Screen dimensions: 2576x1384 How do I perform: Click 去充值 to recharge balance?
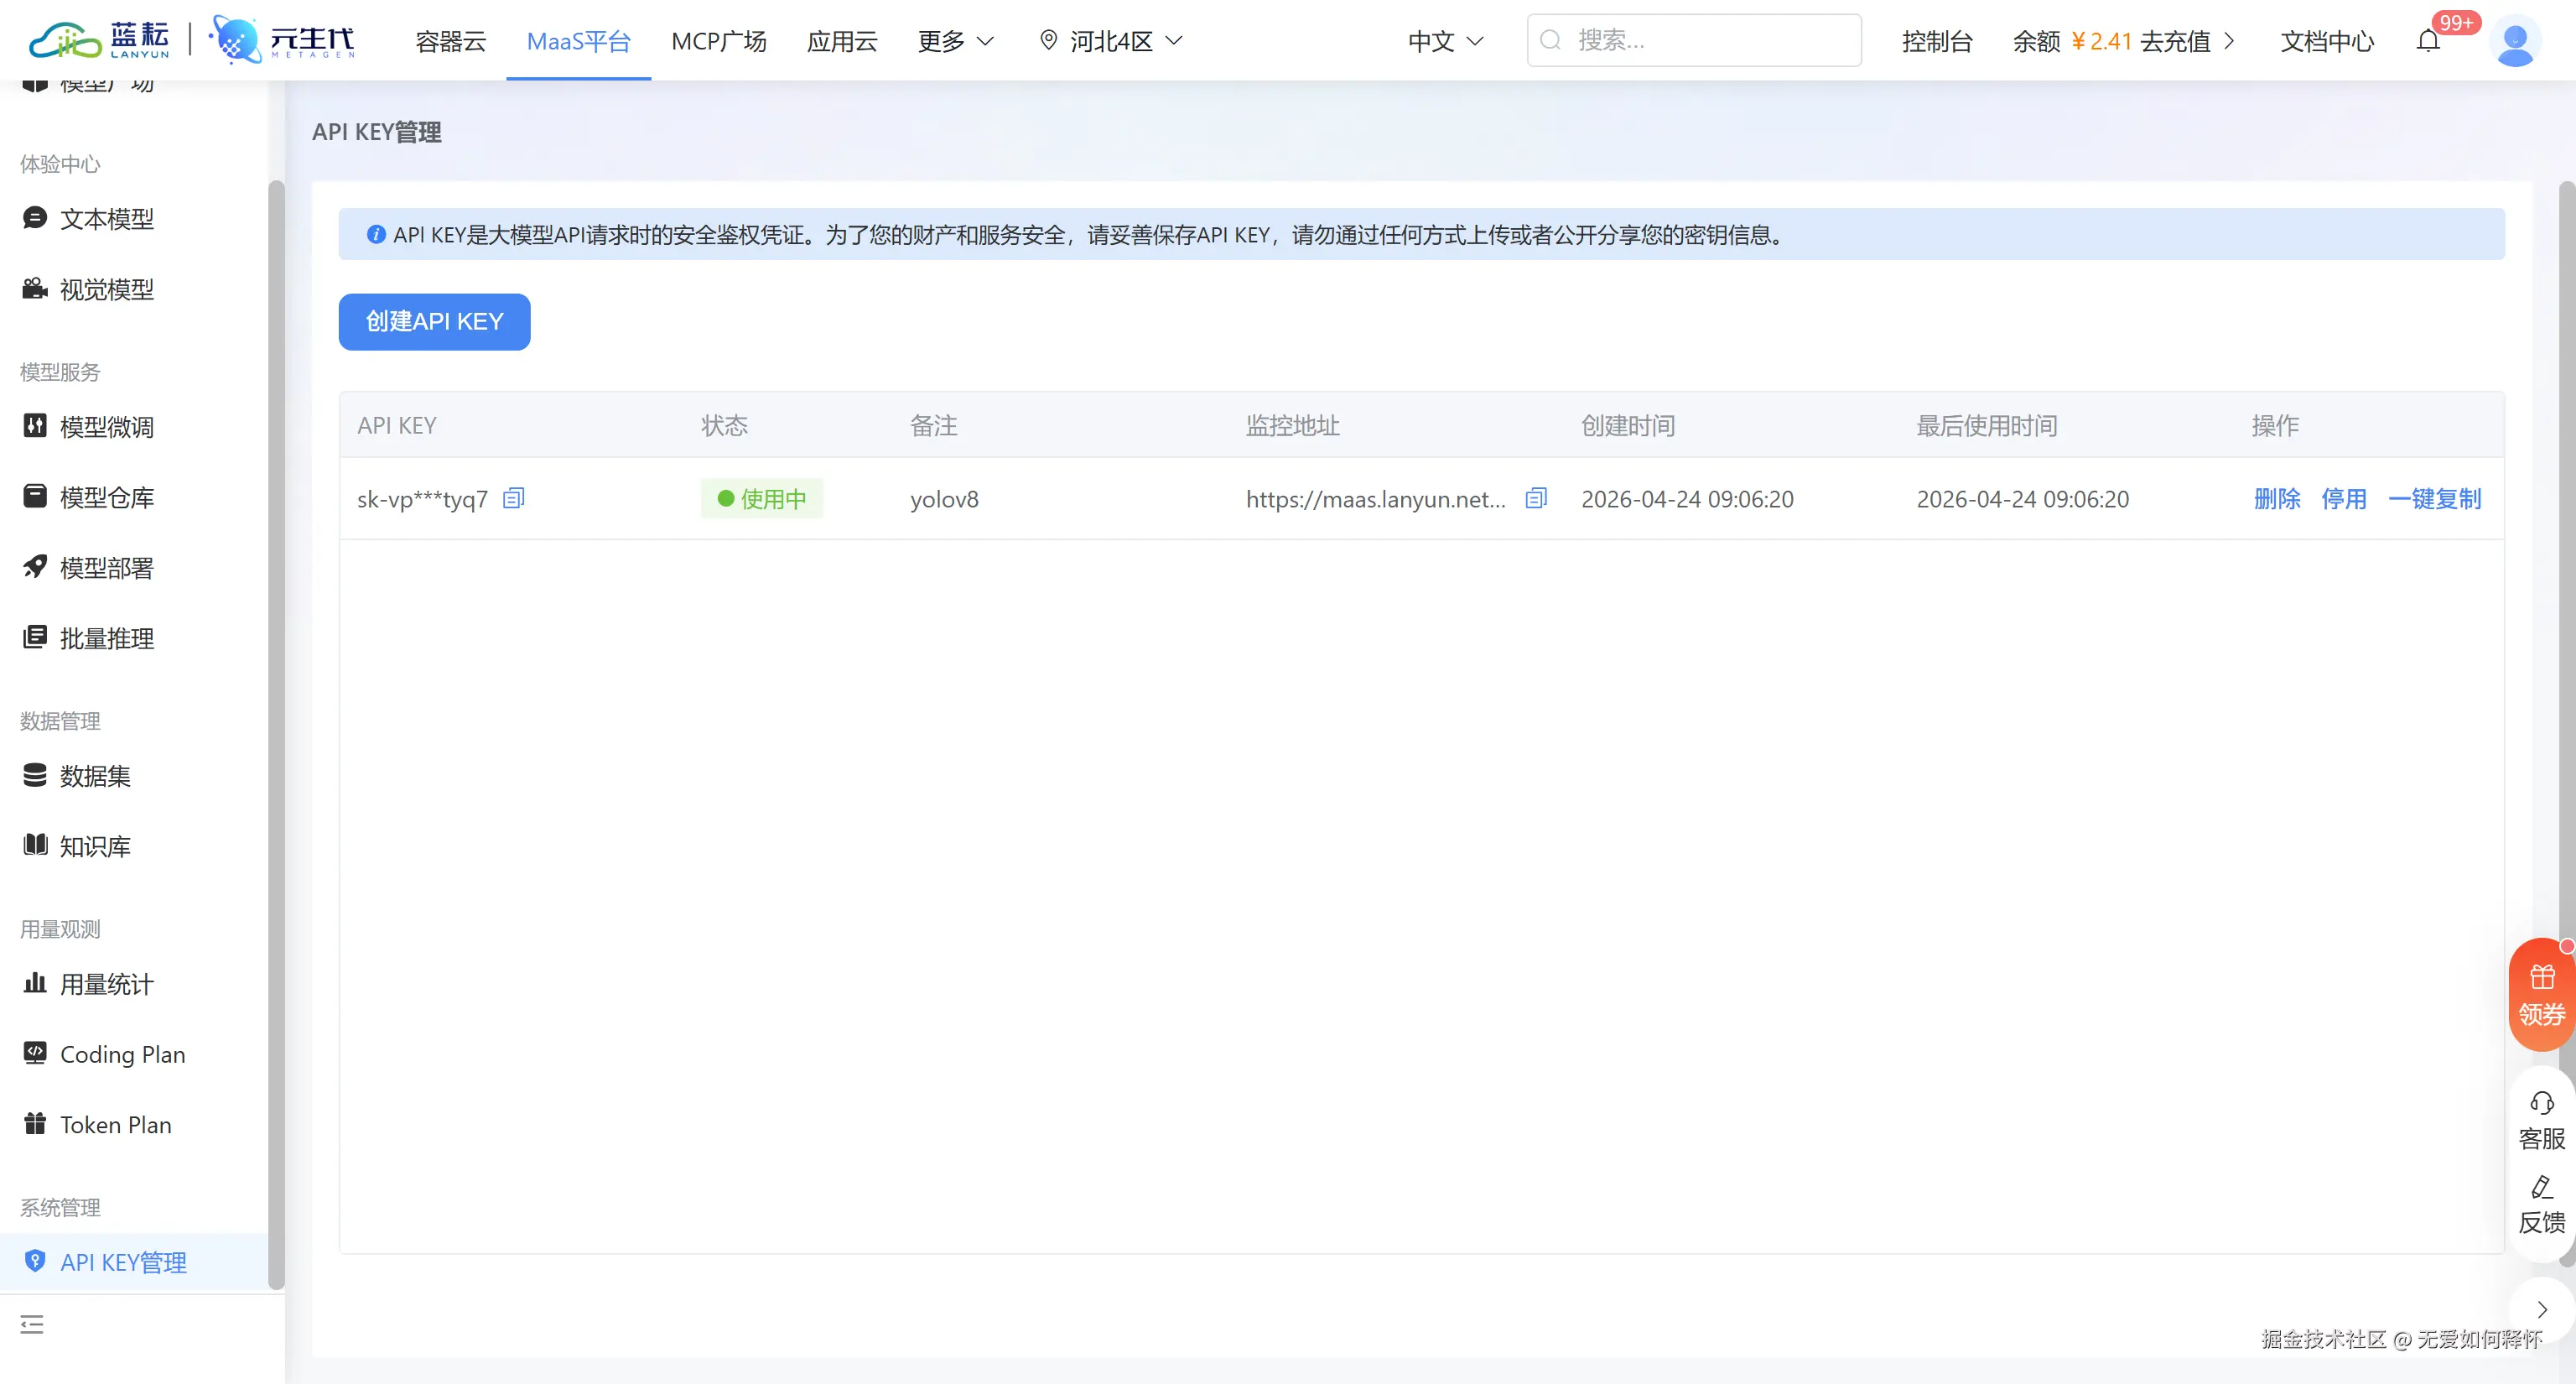click(x=2177, y=41)
